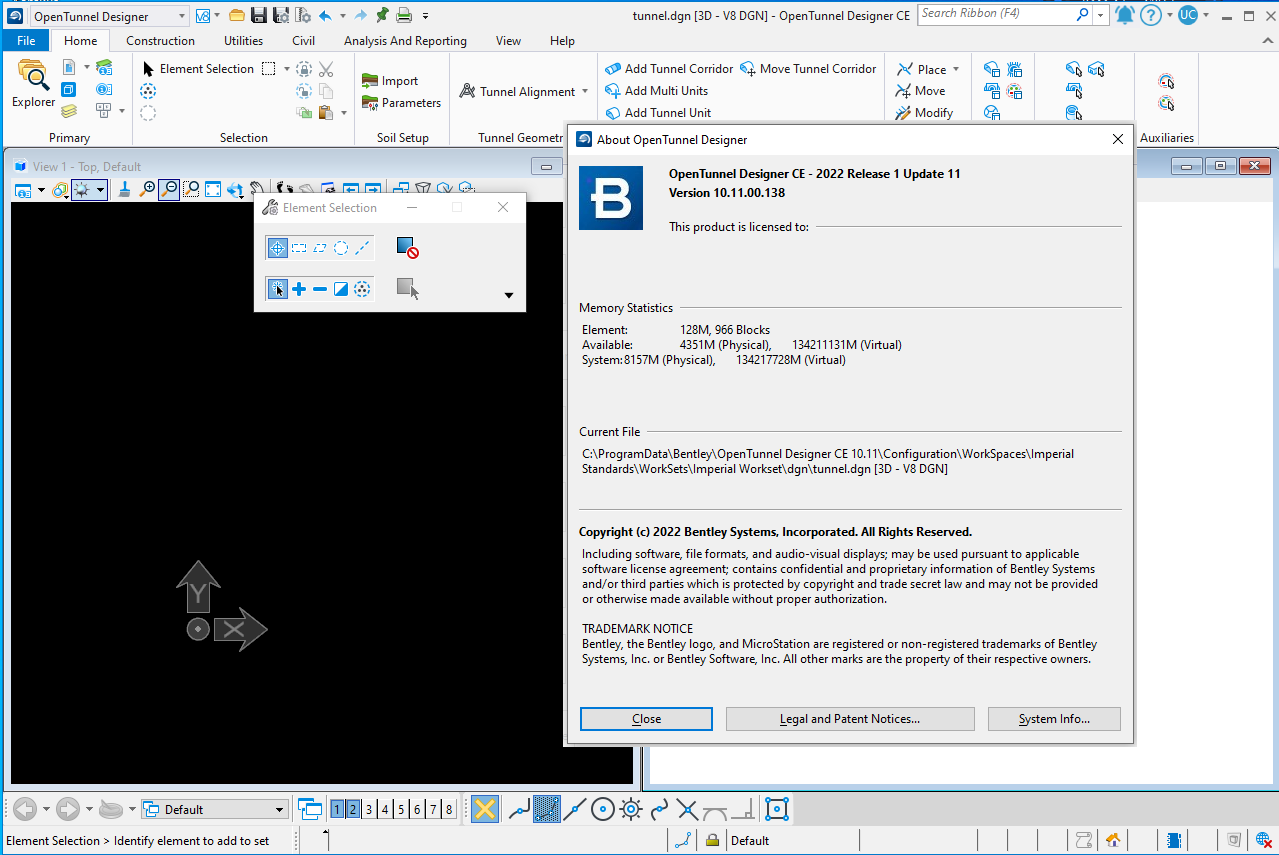Click the Import soil setup tool
Screen dimensions: 1279x855
click(x=390, y=81)
